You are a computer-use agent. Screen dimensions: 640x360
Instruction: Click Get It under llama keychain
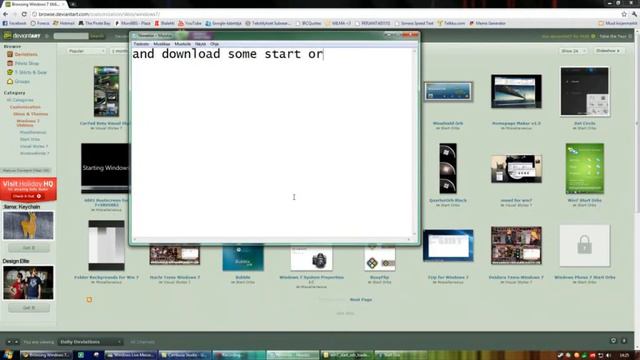click(x=29, y=248)
